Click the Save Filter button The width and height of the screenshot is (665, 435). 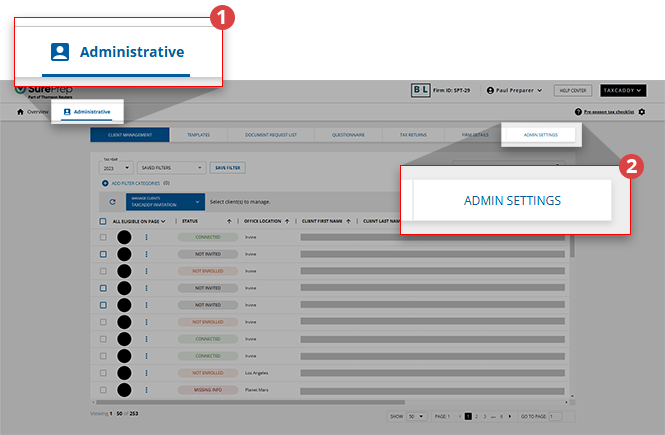coord(227,168)
